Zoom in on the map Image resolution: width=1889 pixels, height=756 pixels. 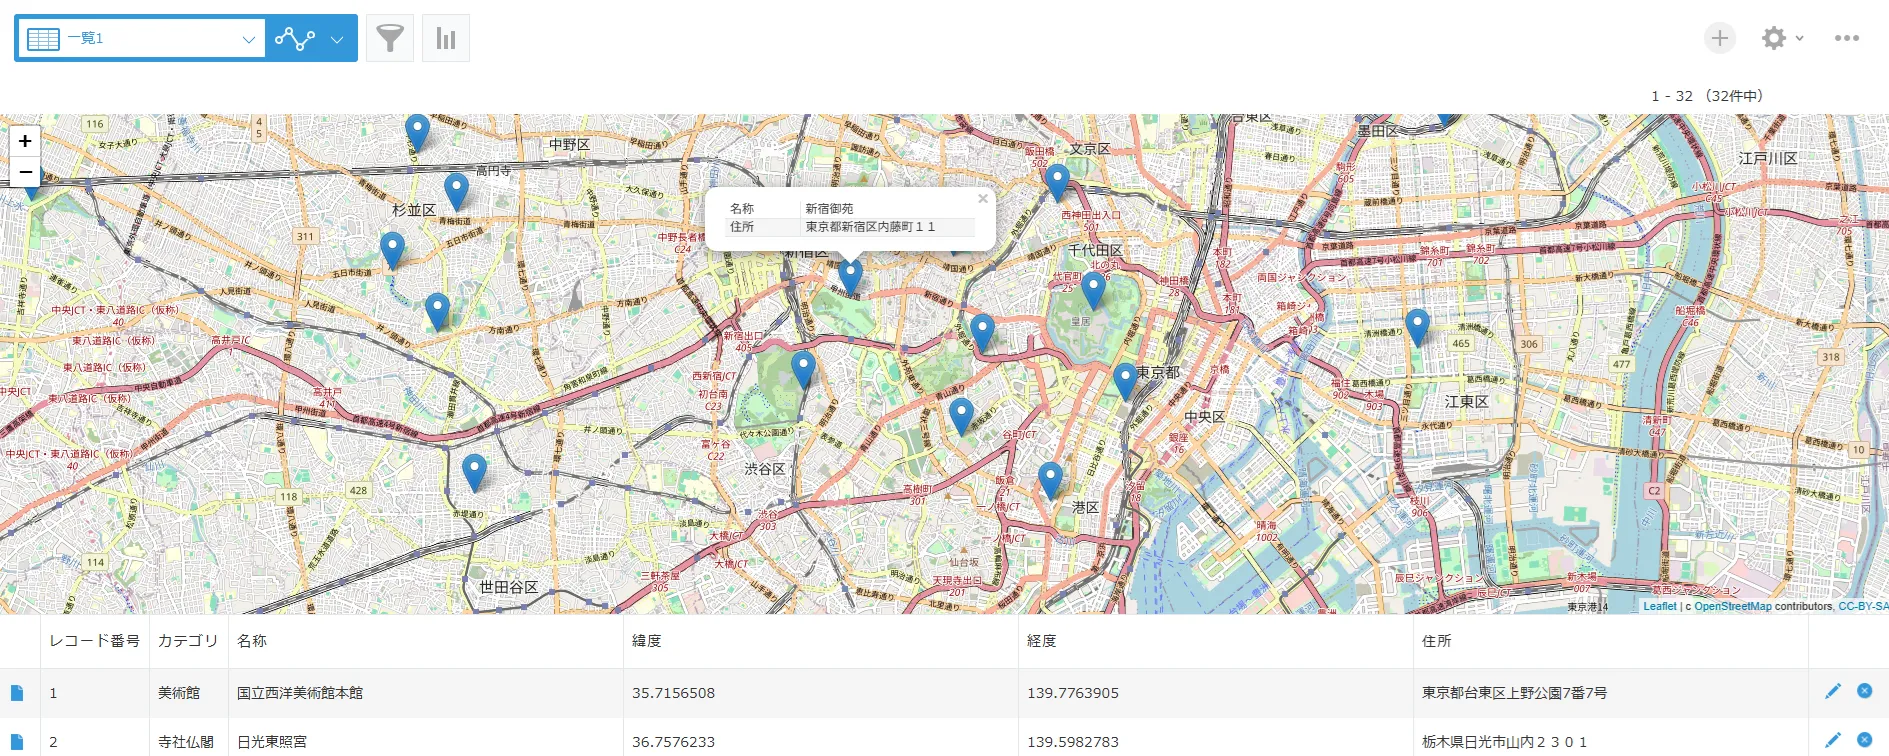click(25, 141)
